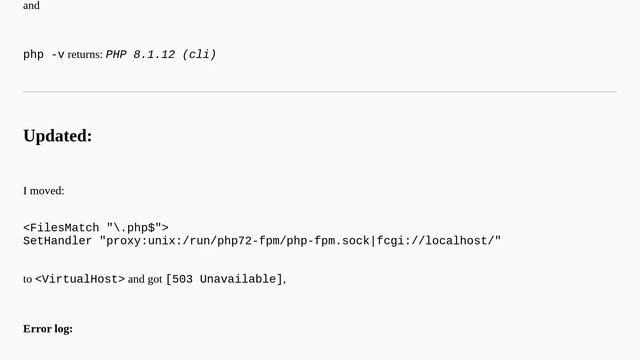This screenshot has height=360, width=640.
Task: Click the word 'returns:'
Action: pyautogui.click(x=85, y=55)
